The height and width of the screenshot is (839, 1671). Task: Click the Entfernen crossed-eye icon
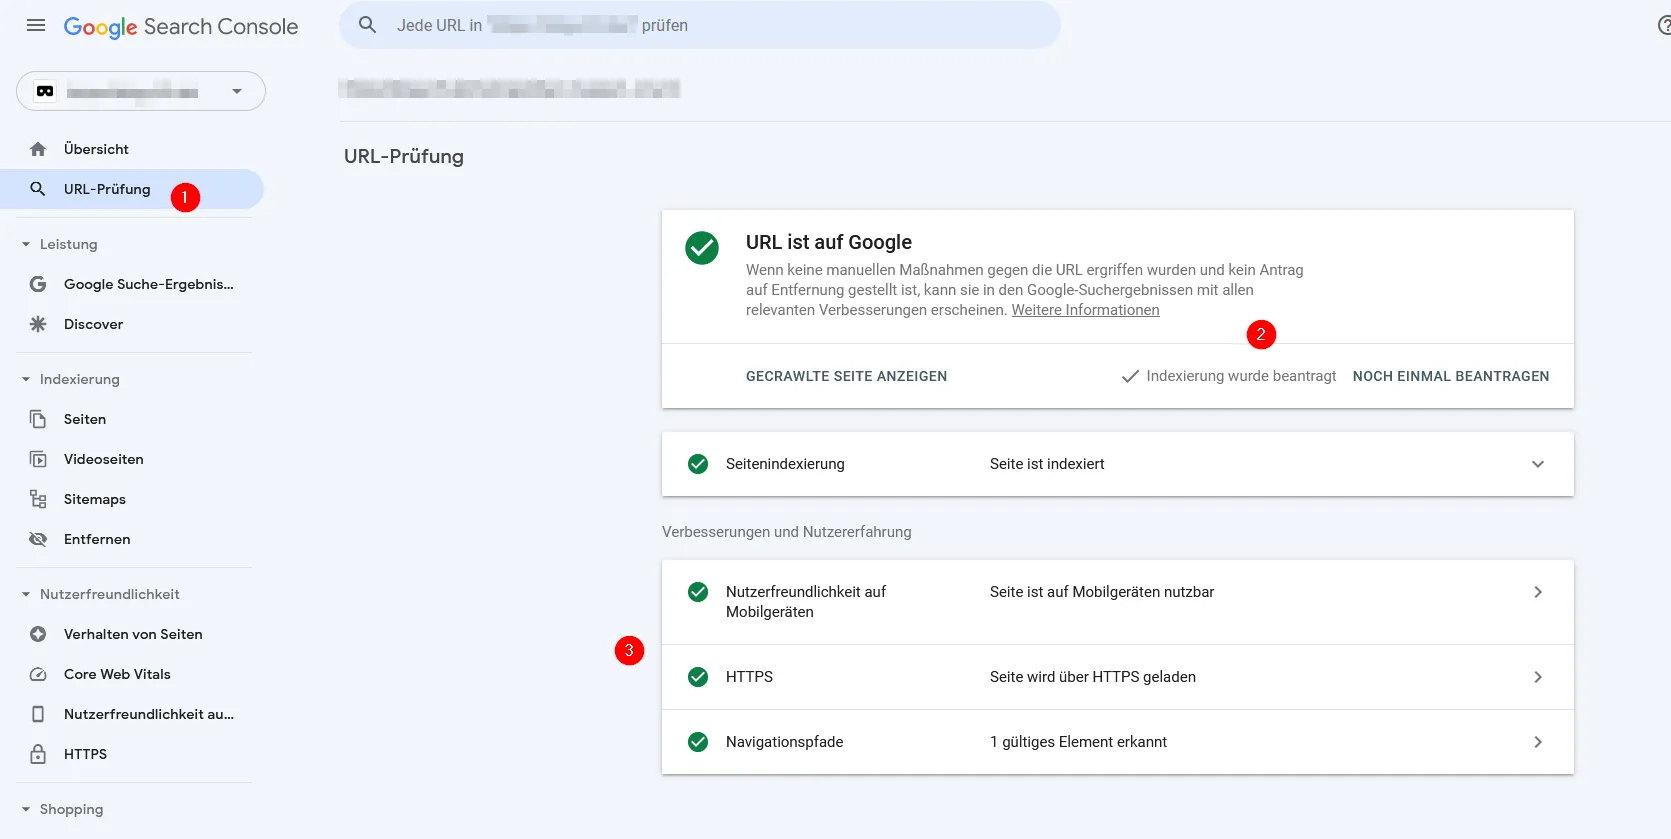pos(38,539)
